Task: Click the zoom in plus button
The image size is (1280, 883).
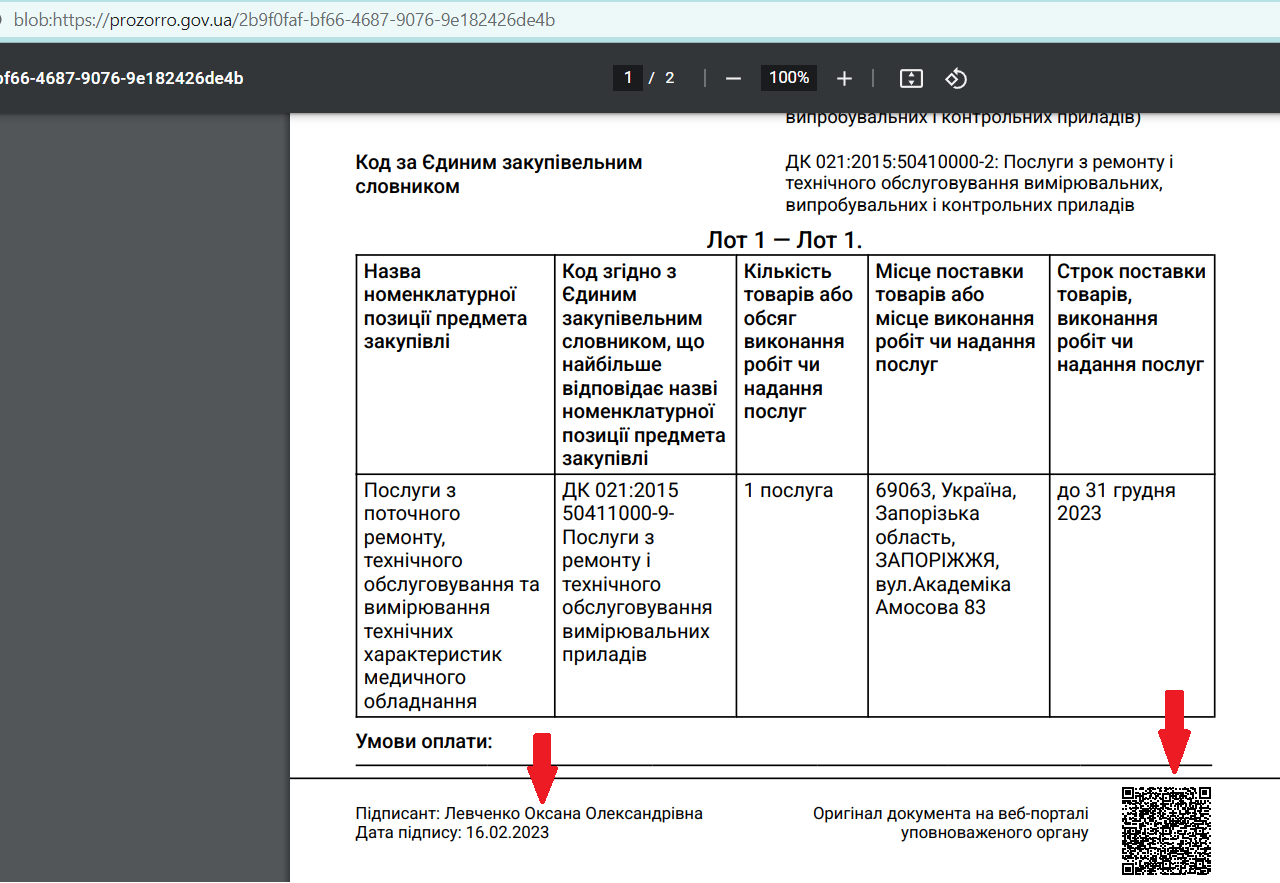Action: (x=844, y=78)
